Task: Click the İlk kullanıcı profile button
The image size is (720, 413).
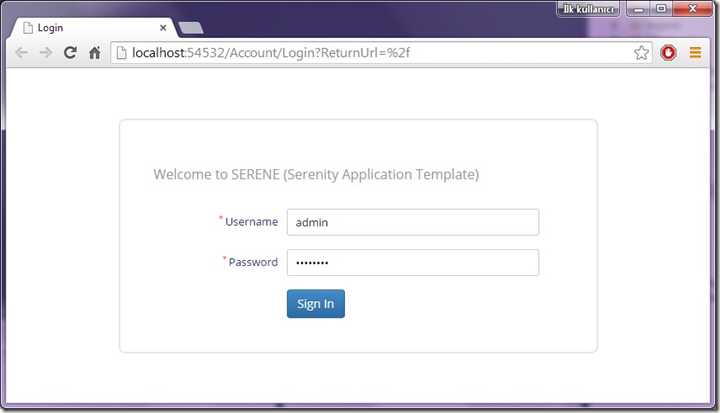Action: coord(588,9)
